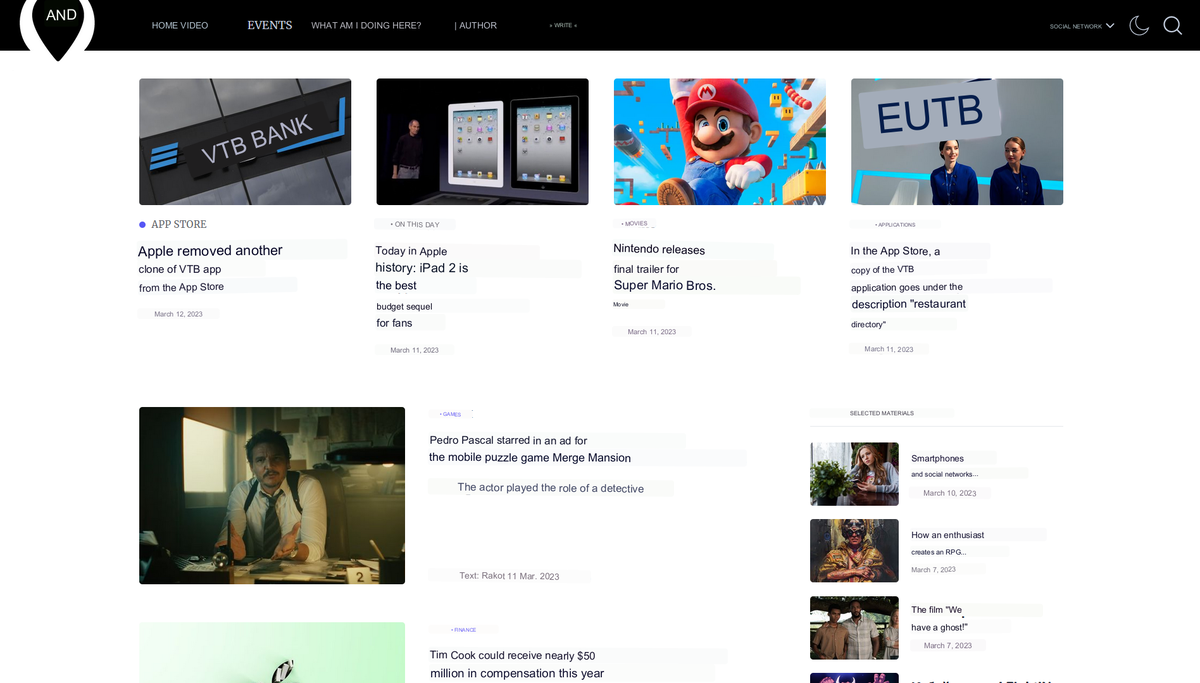The image size is (1200, 683).
Task: Open 'We have a ghost' film thumbnail
Action: [854, 627]
